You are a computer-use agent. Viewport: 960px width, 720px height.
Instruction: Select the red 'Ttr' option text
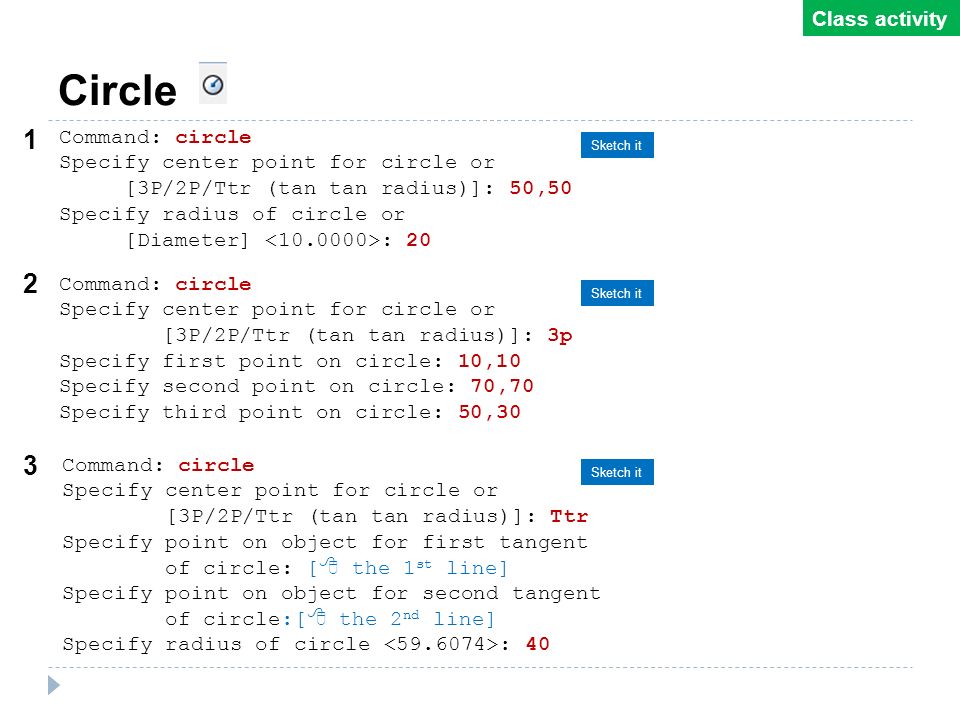coord(569,516)
